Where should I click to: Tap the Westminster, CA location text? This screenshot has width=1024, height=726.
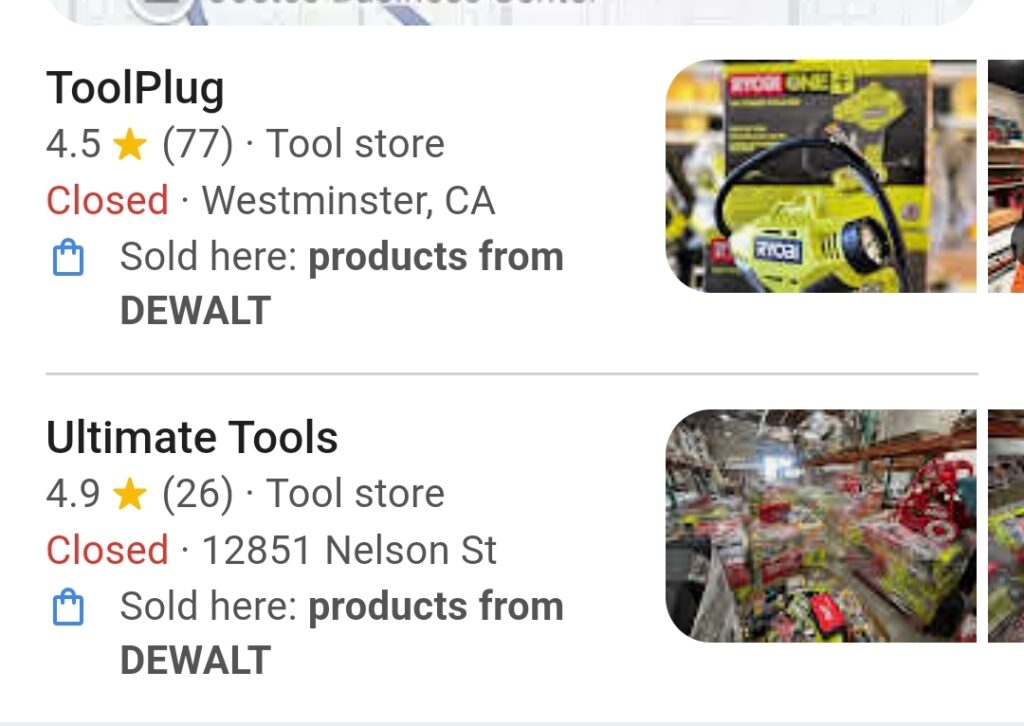[348, 201]
